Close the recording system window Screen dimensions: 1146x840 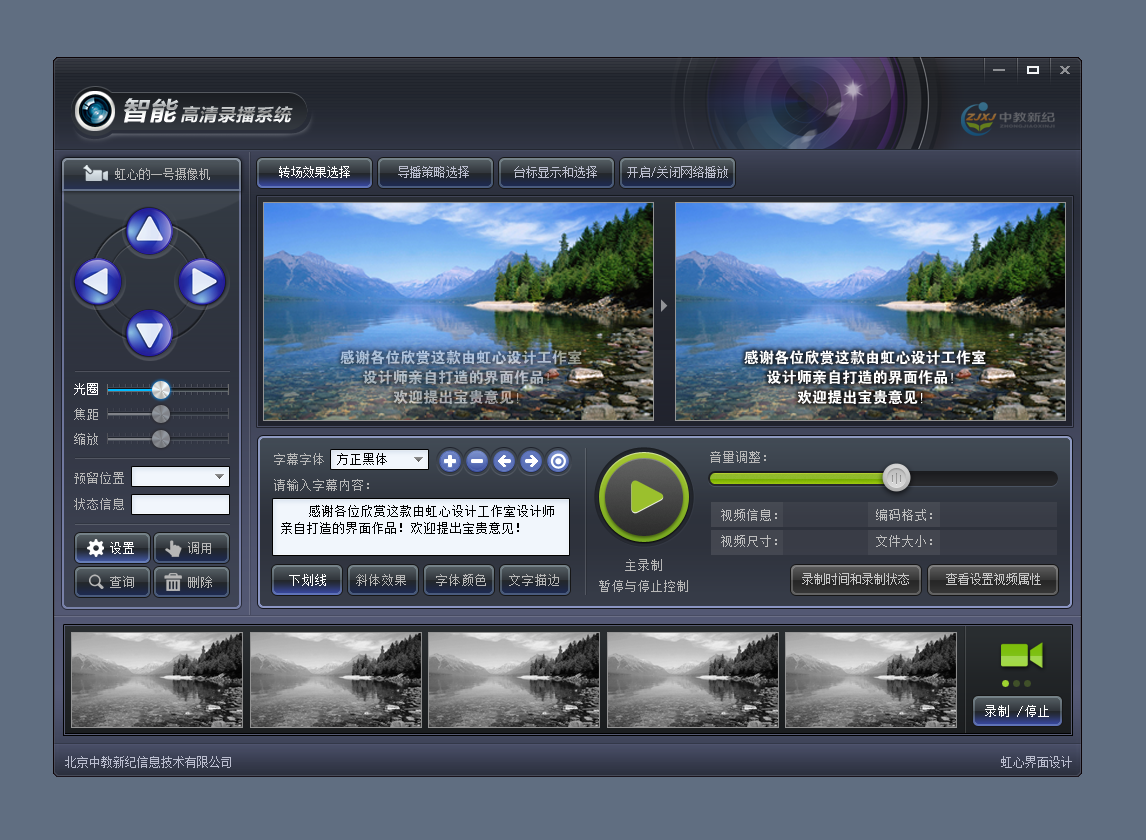click(x=1065, y=70)
